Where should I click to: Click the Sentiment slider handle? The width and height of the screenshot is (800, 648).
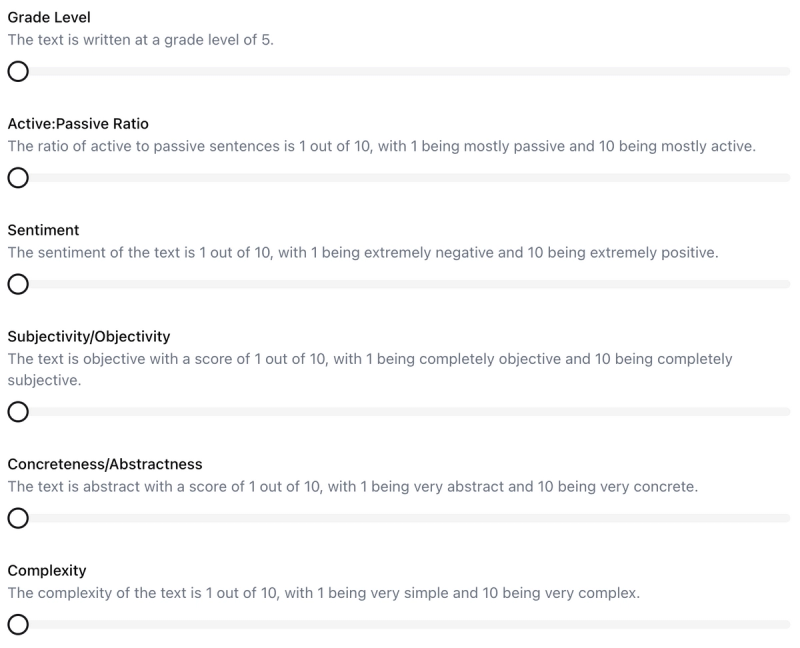[x=17, y=284]
